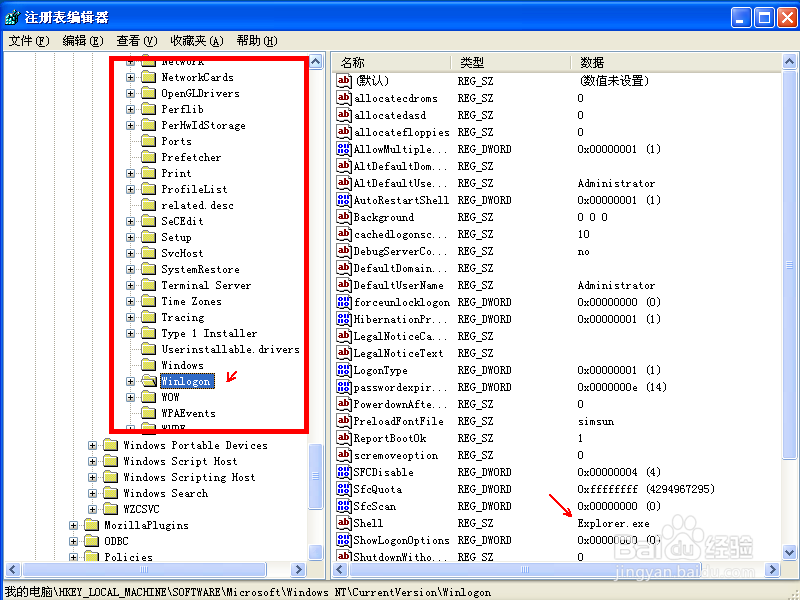Click the folder icon of Windows Search key
This screenshot has width=800, height=600.
(110, 493)
